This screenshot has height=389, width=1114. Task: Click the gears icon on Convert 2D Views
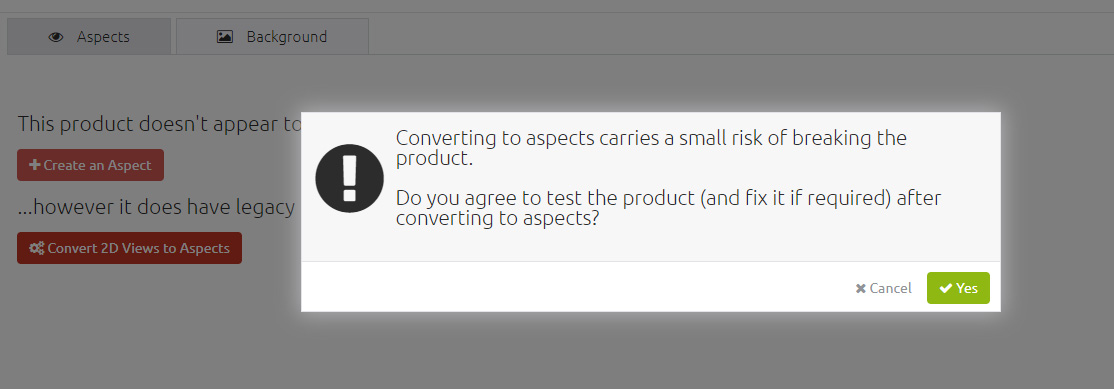(x=36, y=248)
